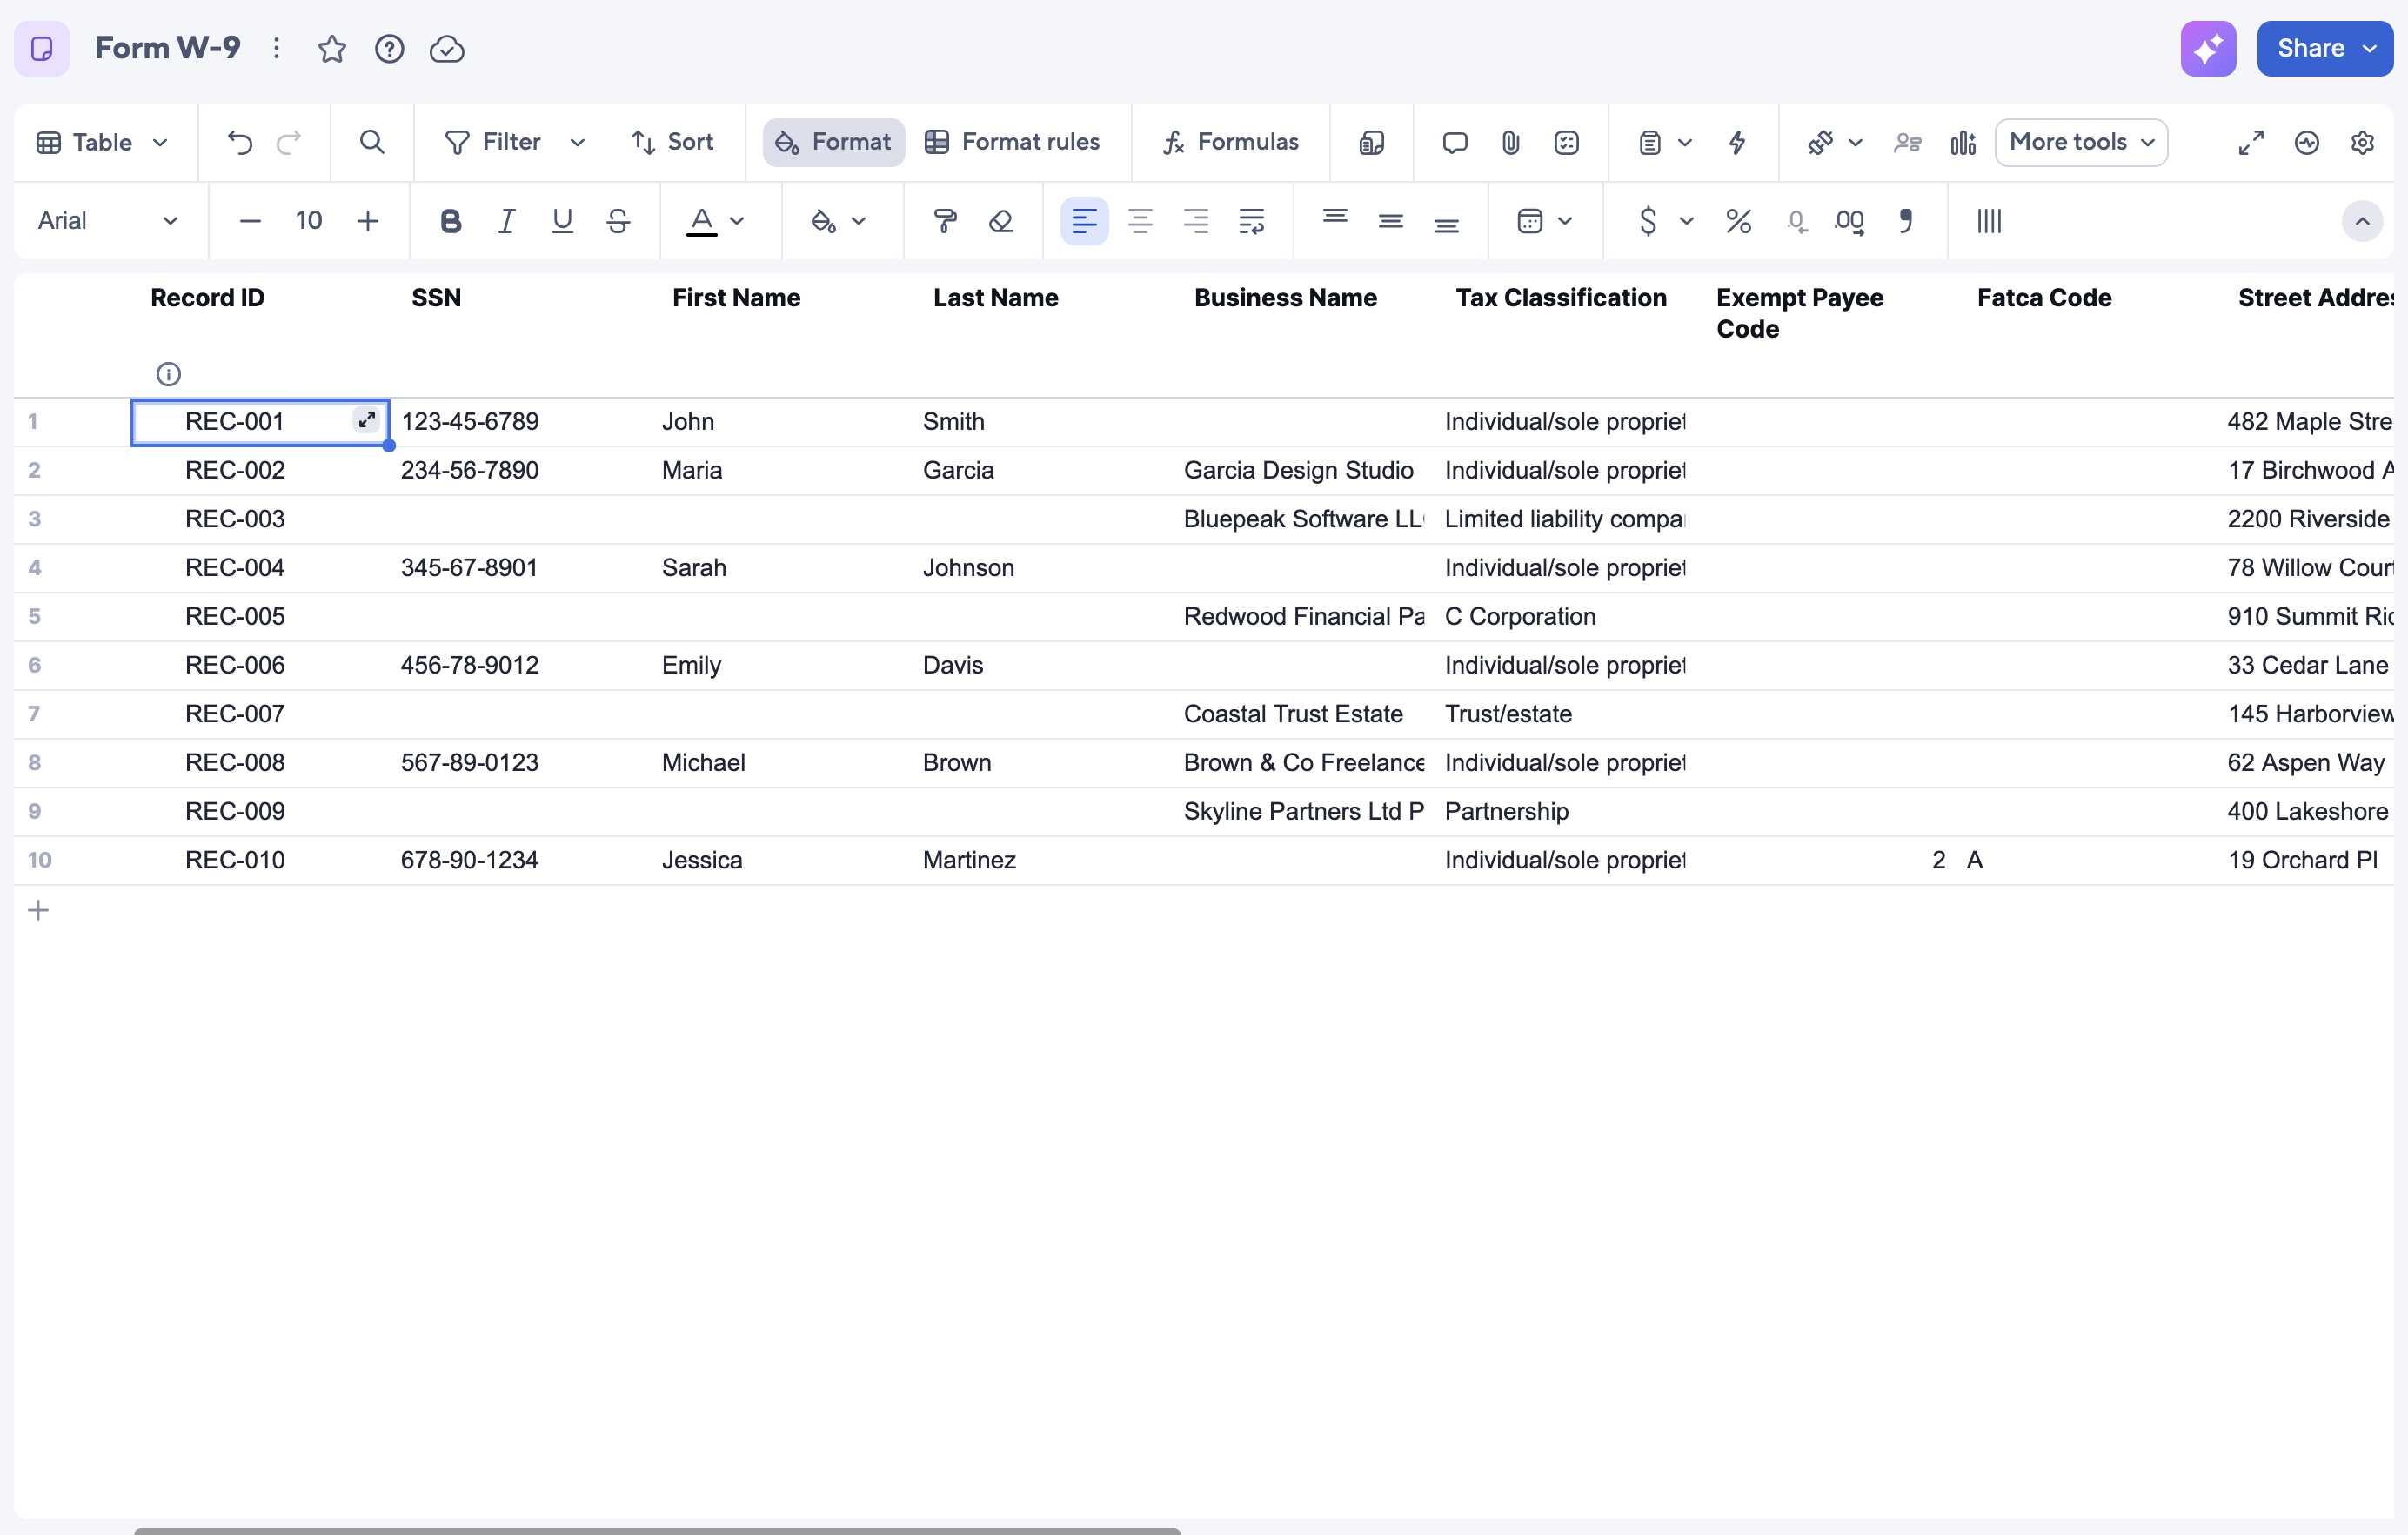Toggle center text alignment

(x=1140, y=221)
